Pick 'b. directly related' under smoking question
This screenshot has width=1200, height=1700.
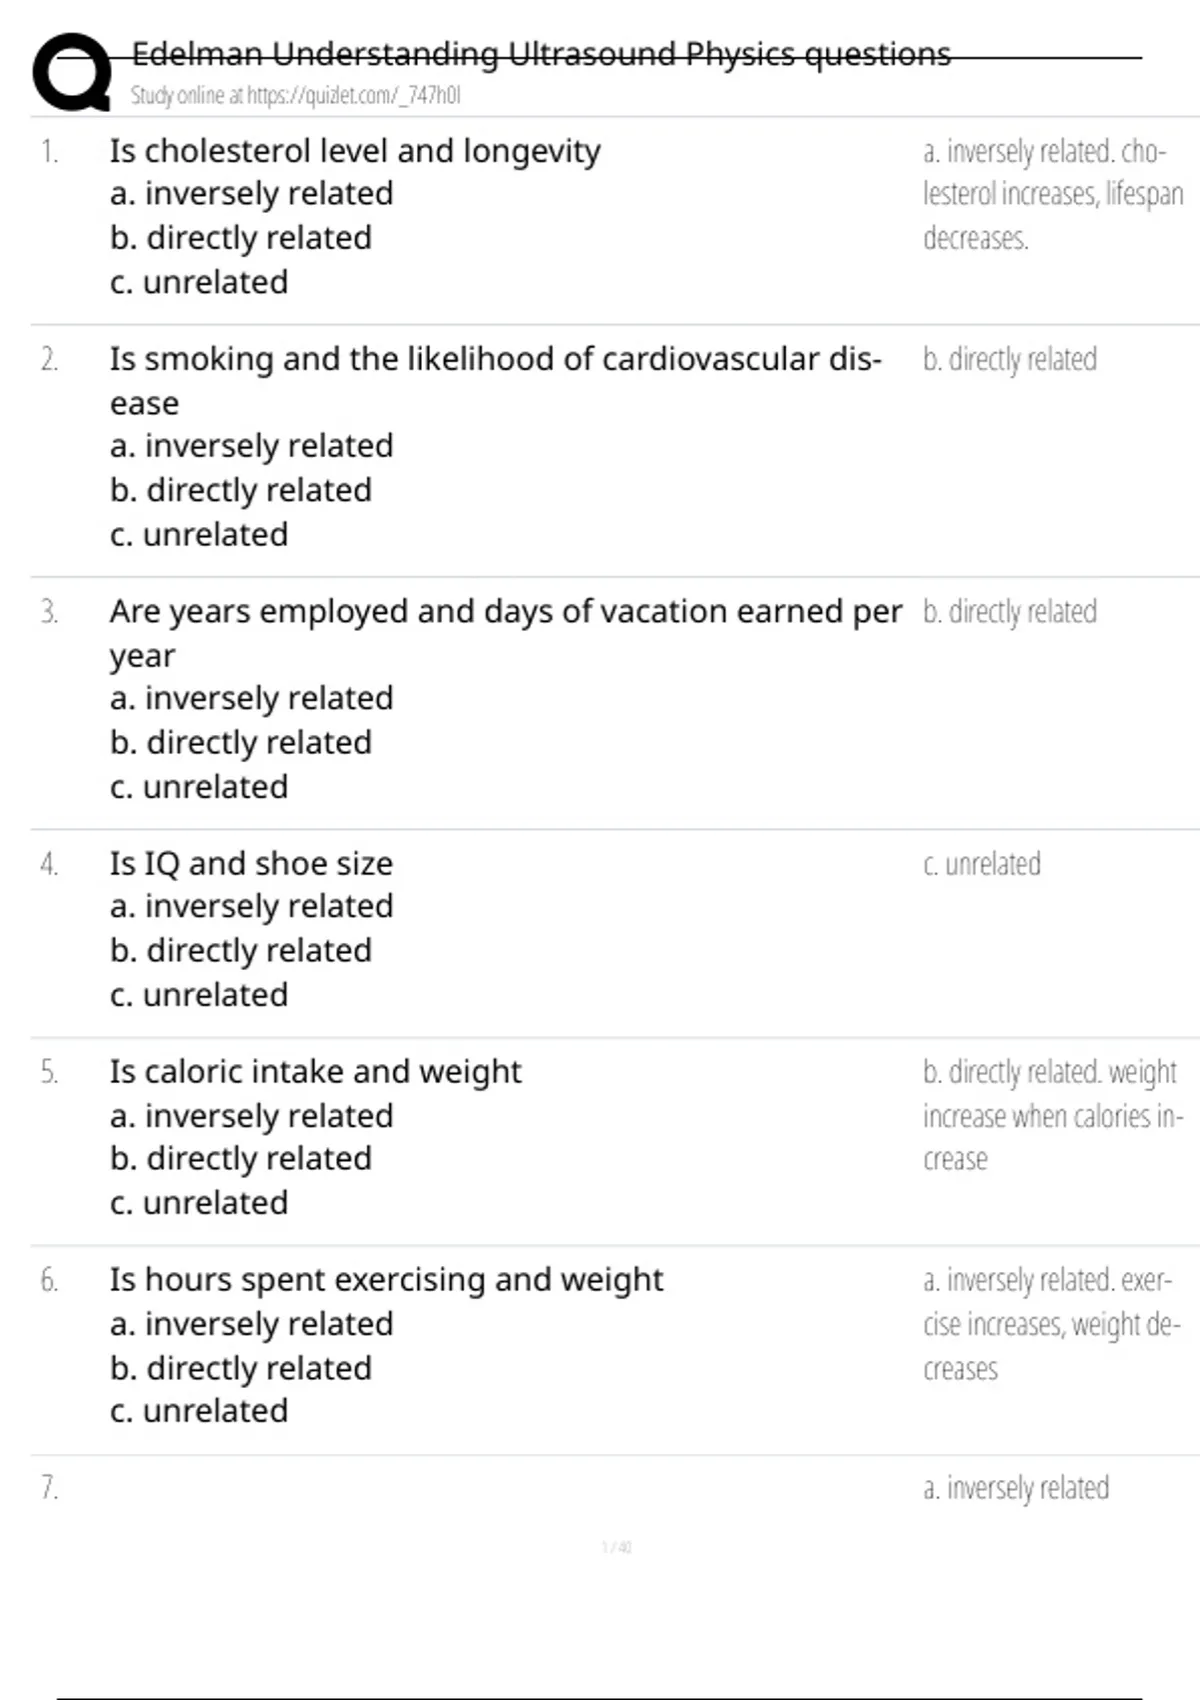pos(240,490)
